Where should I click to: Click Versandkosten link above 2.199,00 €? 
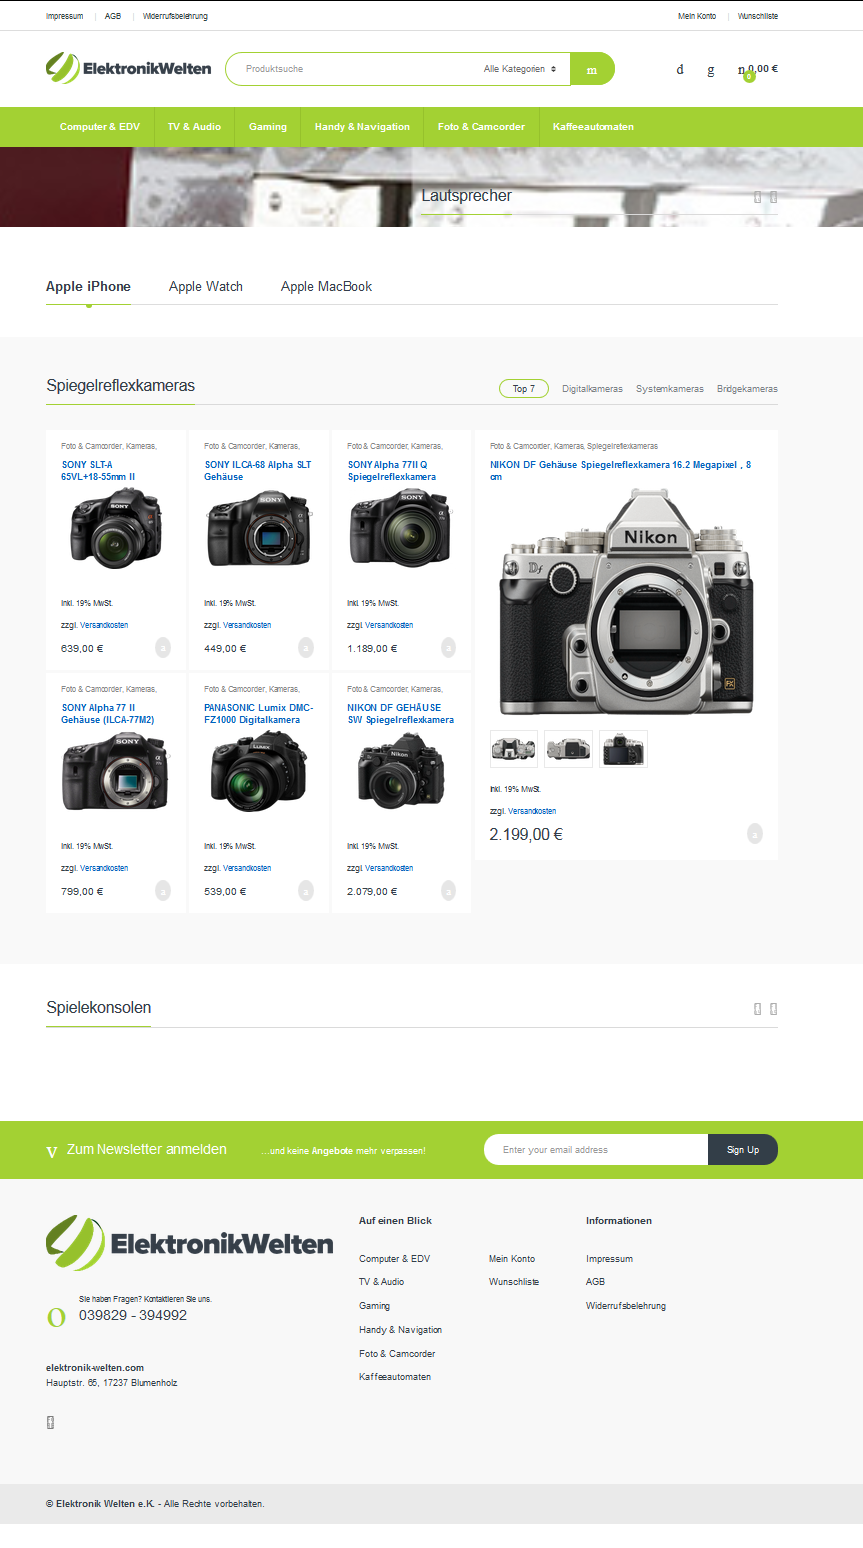click(x=532, y=811)
